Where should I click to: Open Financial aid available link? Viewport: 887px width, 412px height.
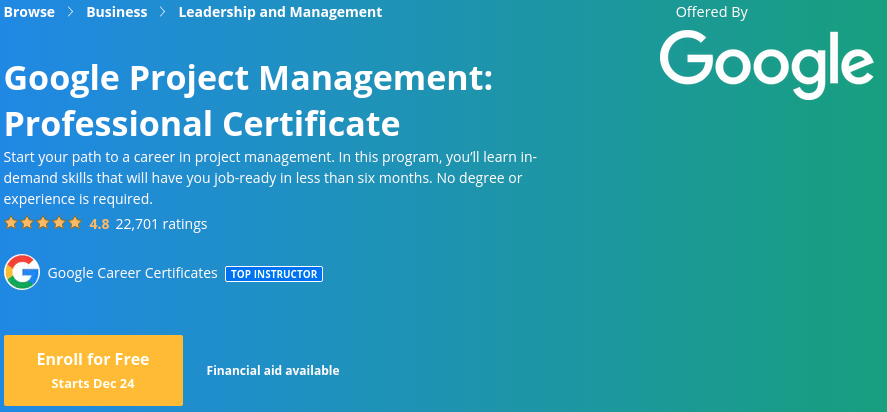(x=273, y=371)
